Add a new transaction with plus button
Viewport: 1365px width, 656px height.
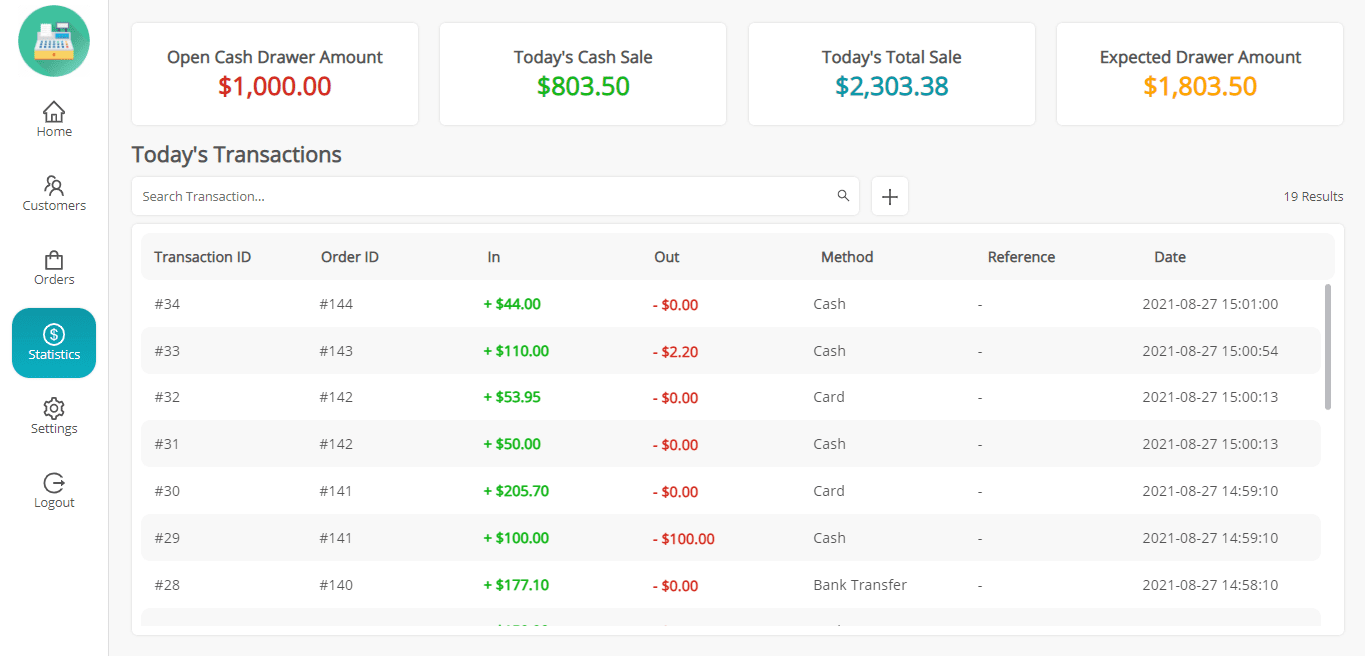[x=889, y=196]
